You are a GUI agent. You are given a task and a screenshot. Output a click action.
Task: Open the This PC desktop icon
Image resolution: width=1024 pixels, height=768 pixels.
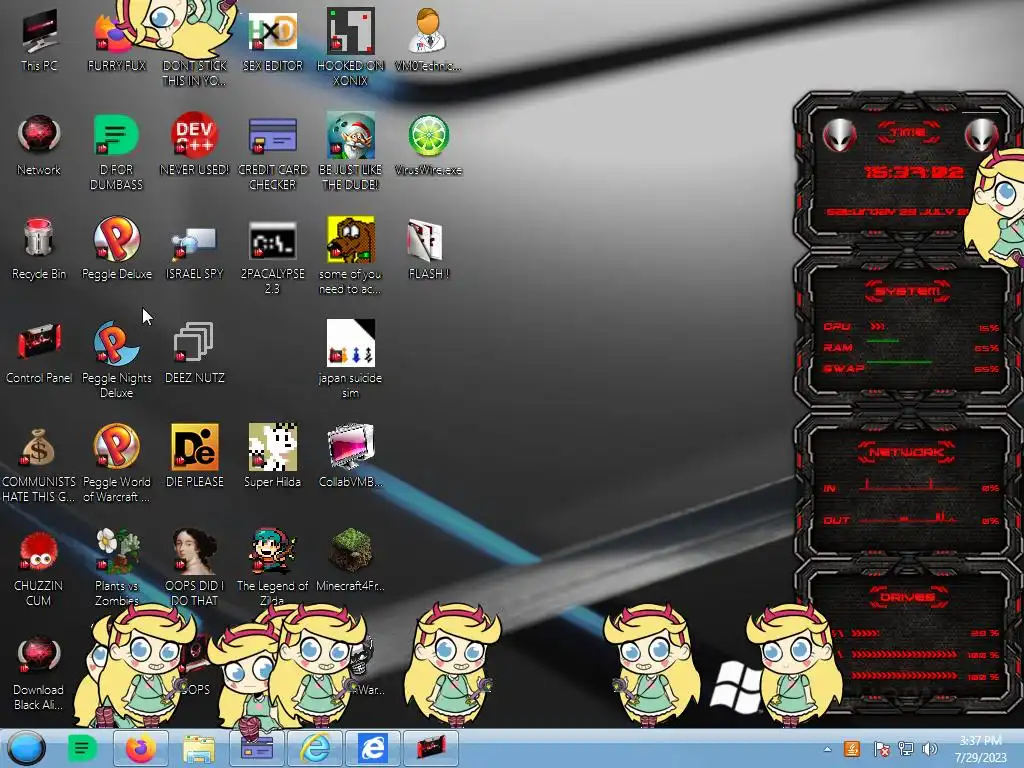pyautogui.click(x=39, y=31)
